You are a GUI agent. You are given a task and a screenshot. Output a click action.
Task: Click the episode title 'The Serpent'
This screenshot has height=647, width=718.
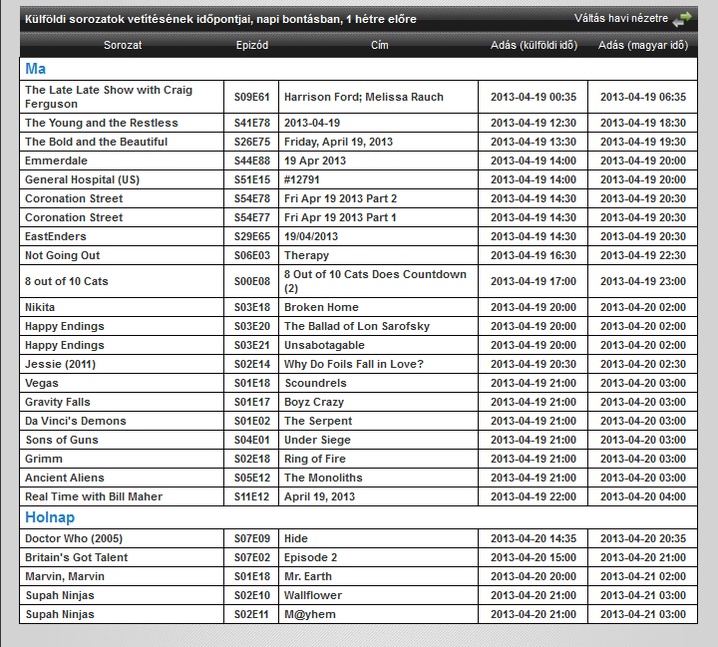coord(318,421)
